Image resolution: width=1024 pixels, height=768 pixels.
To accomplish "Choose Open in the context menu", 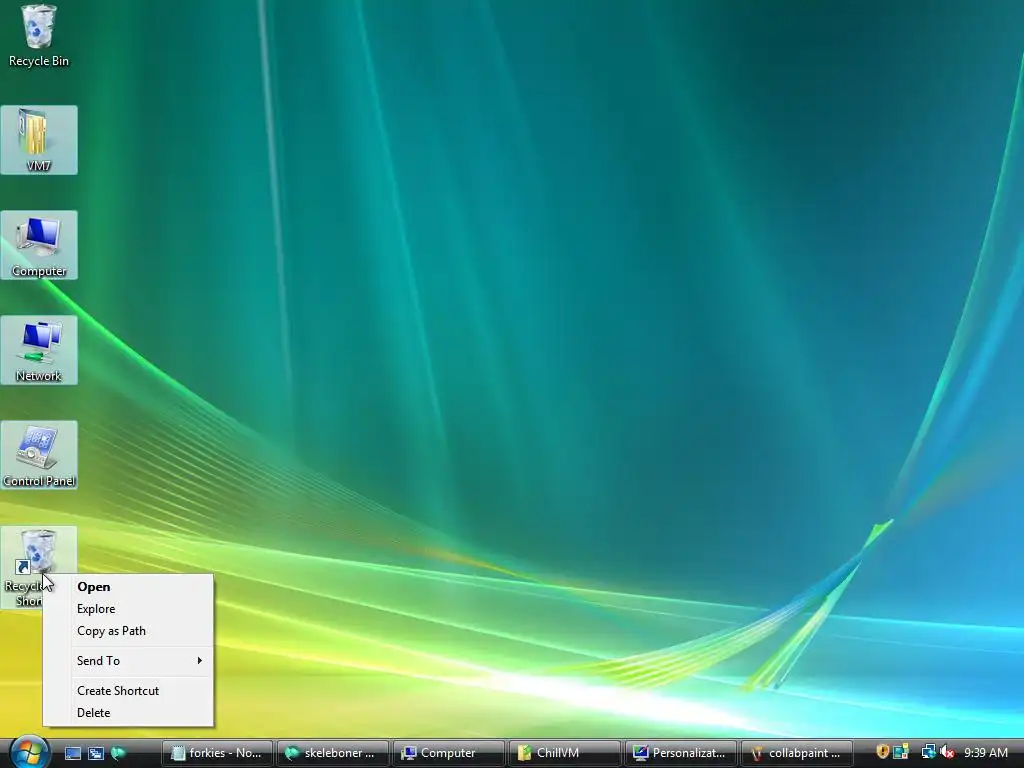I will (128, 586).
